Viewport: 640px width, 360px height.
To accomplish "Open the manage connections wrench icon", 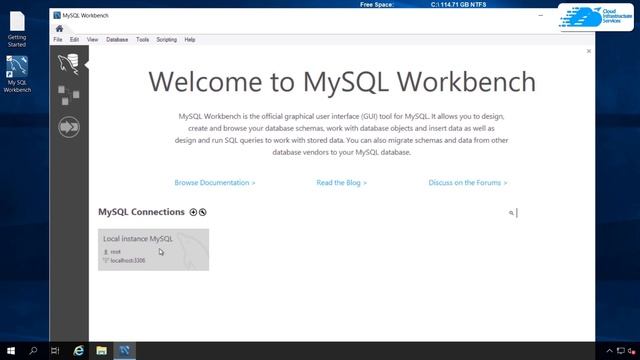I will pos(202,212).
